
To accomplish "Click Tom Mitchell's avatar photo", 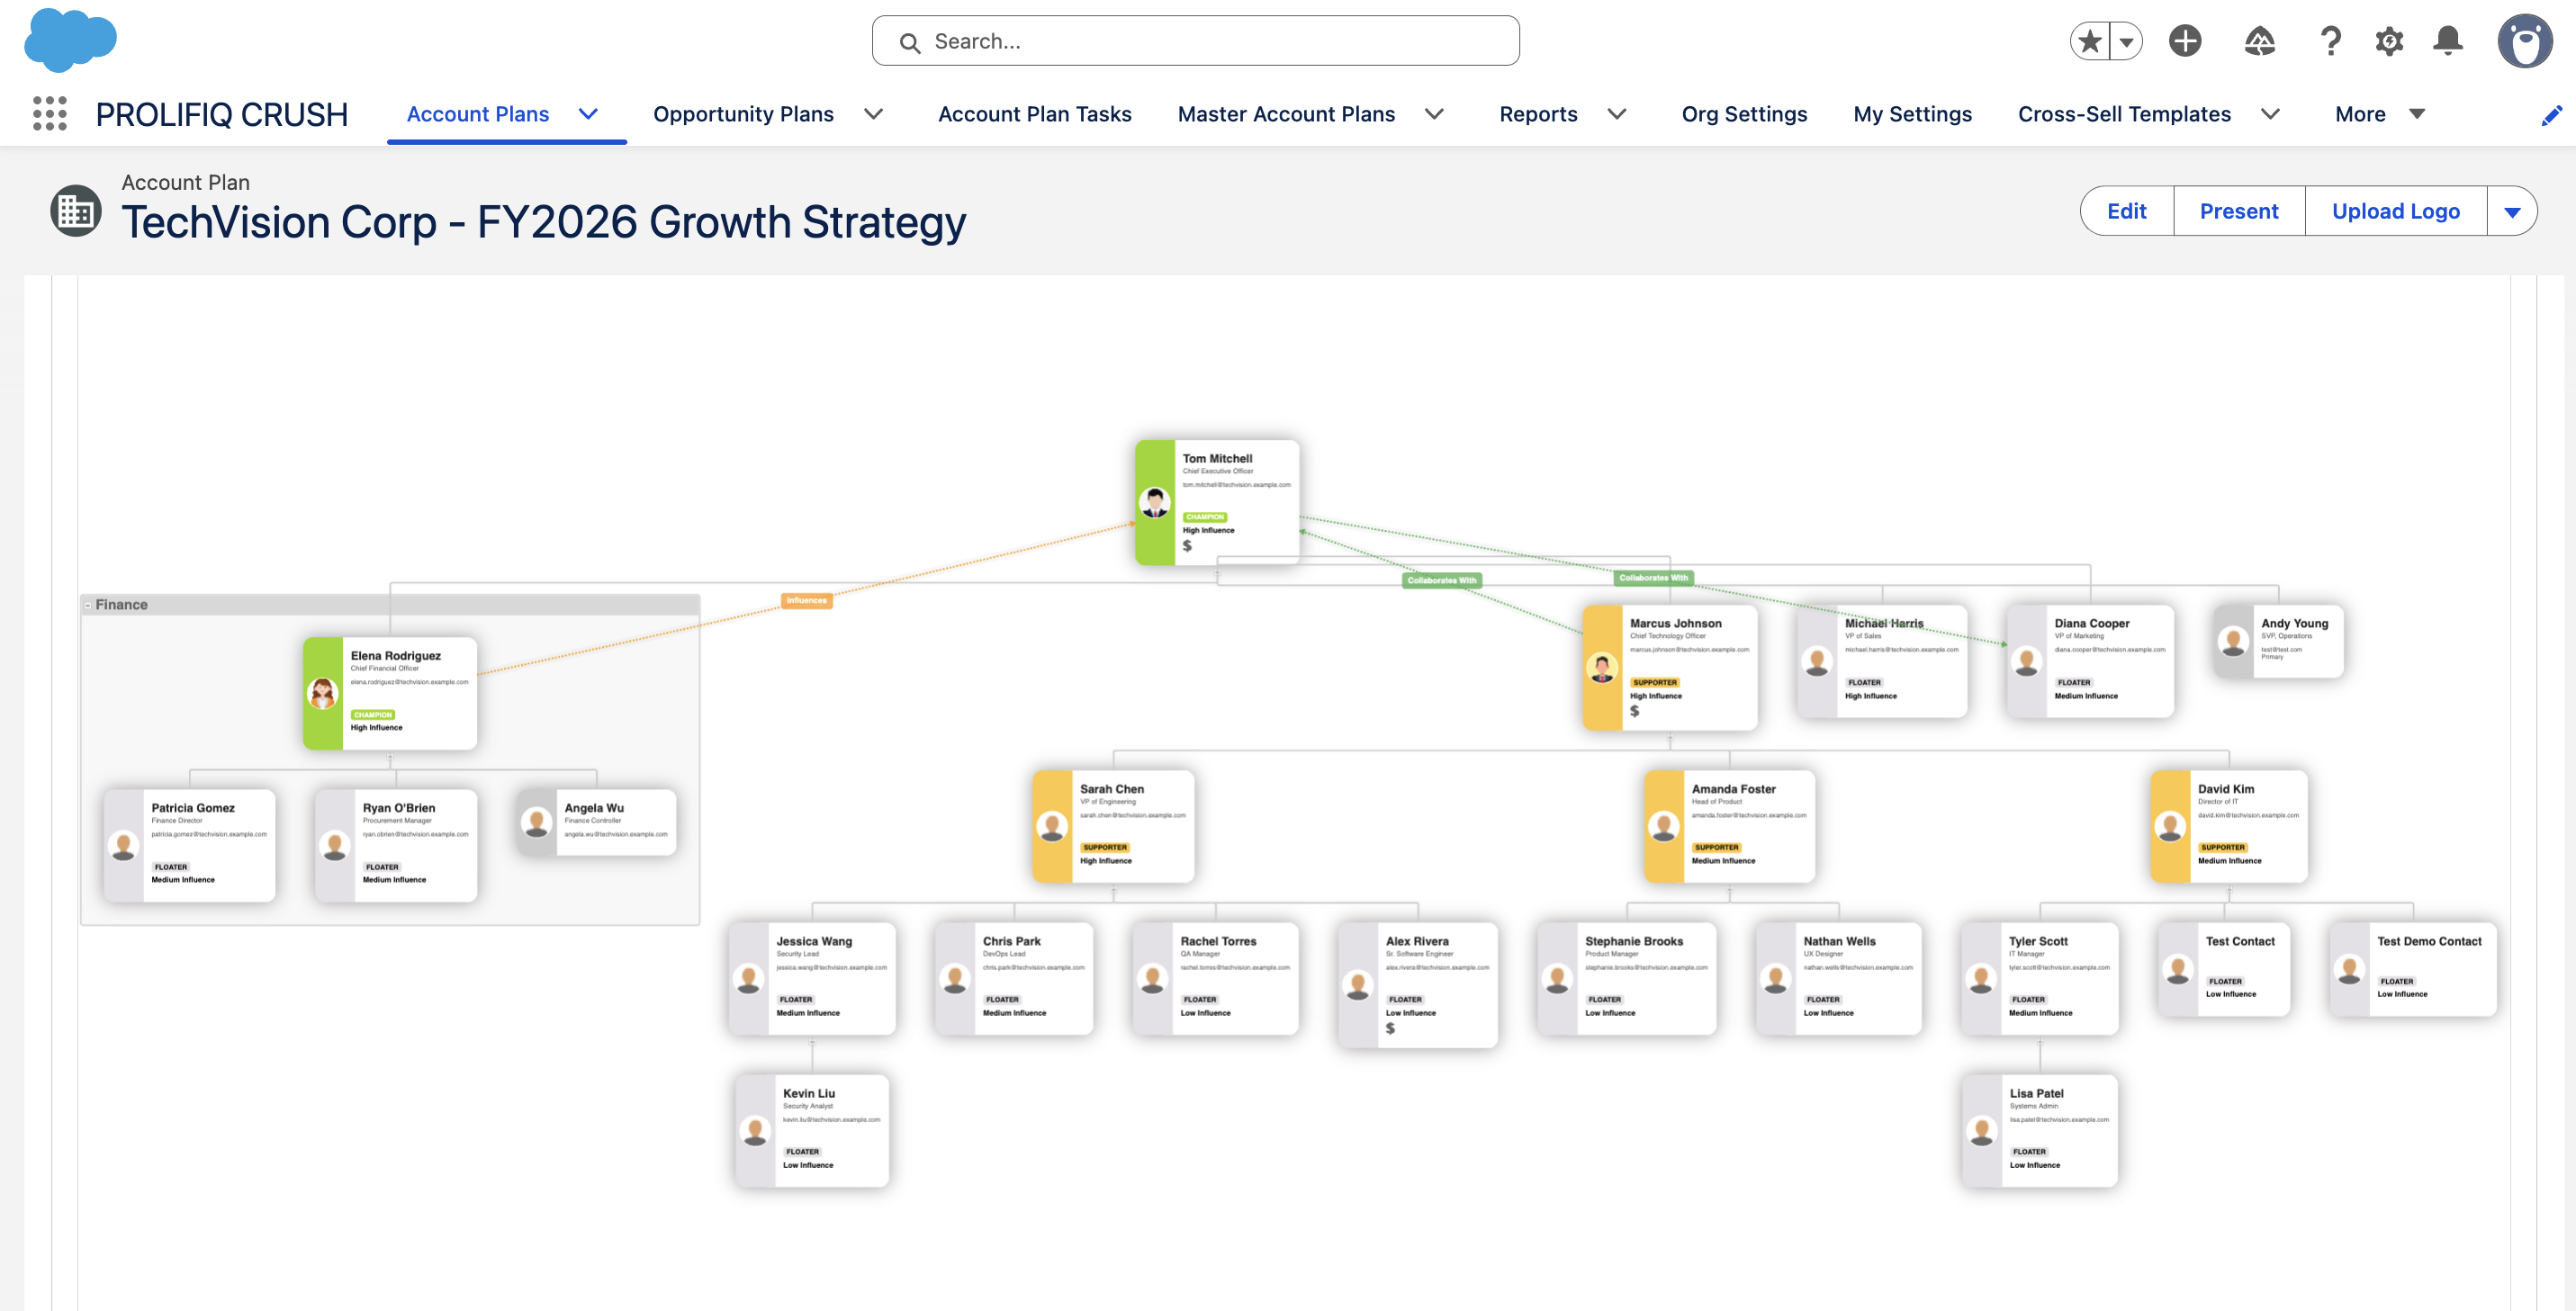I will [x=1155, y=502].
